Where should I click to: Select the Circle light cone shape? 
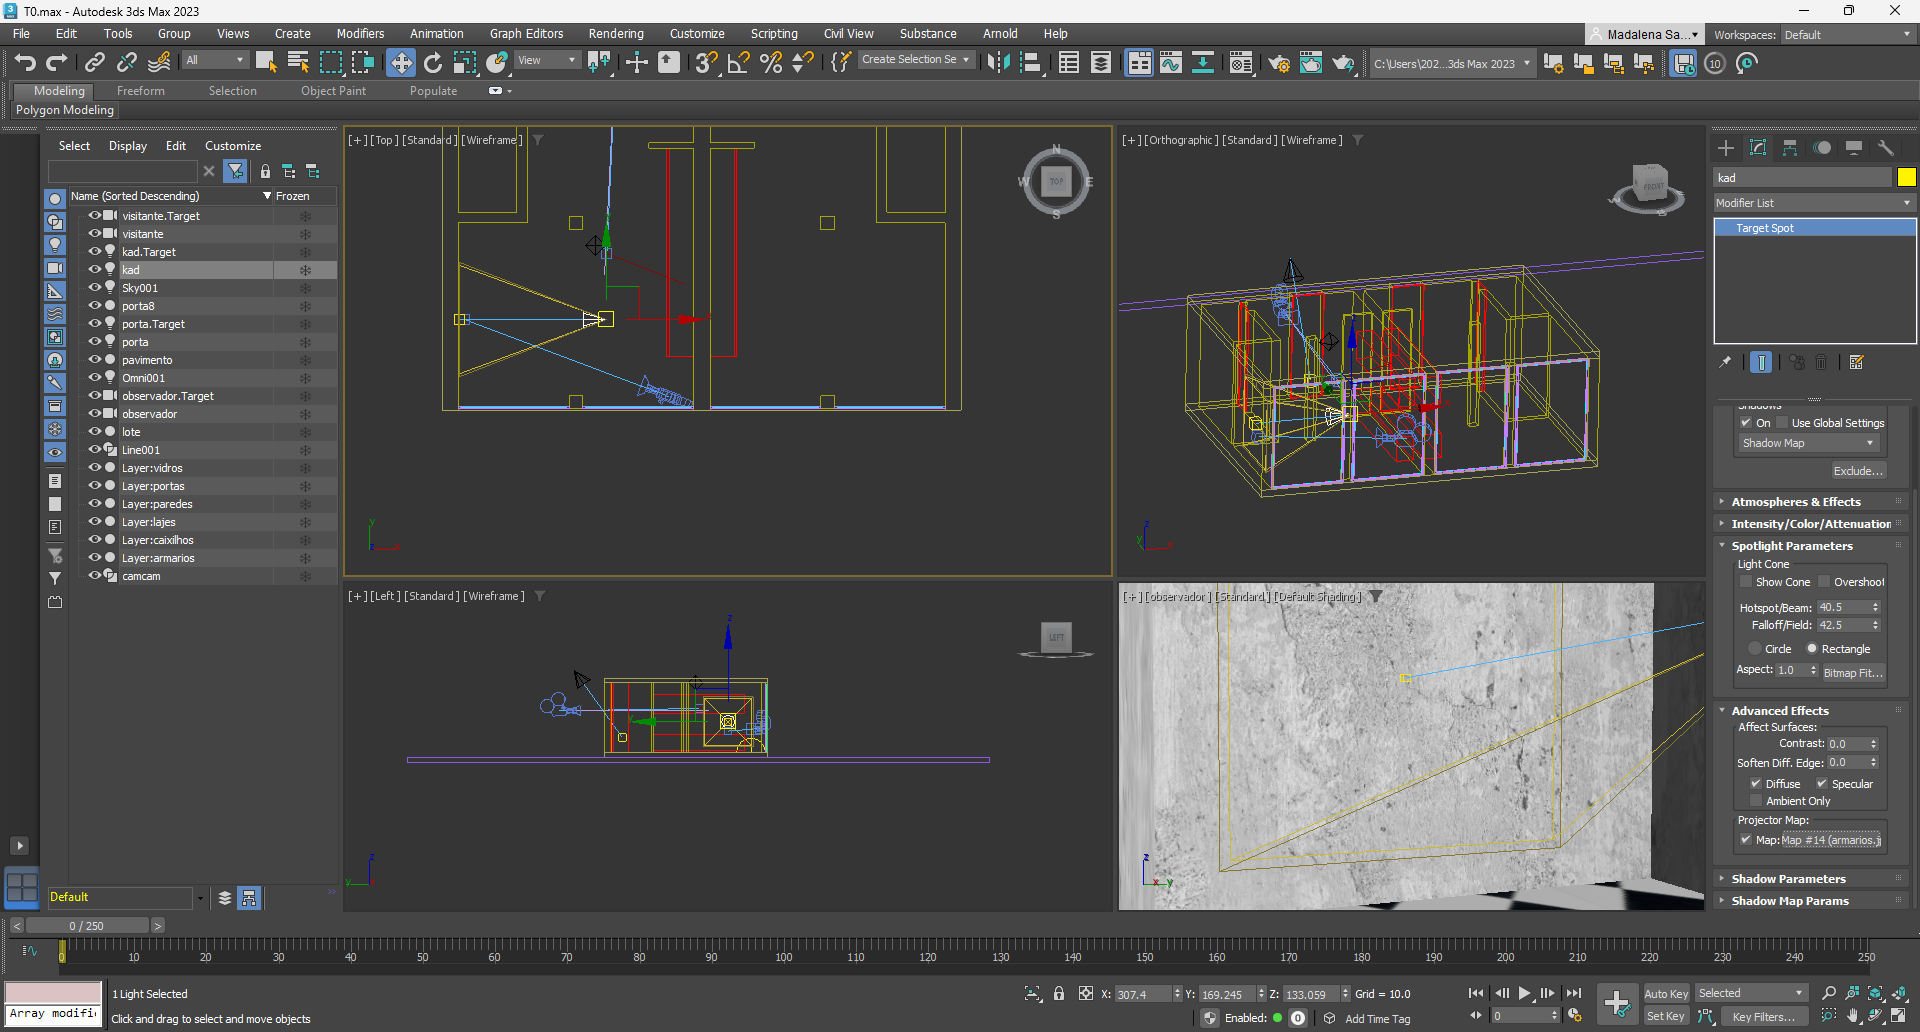pyautogui.click(x=1755, y=649)
